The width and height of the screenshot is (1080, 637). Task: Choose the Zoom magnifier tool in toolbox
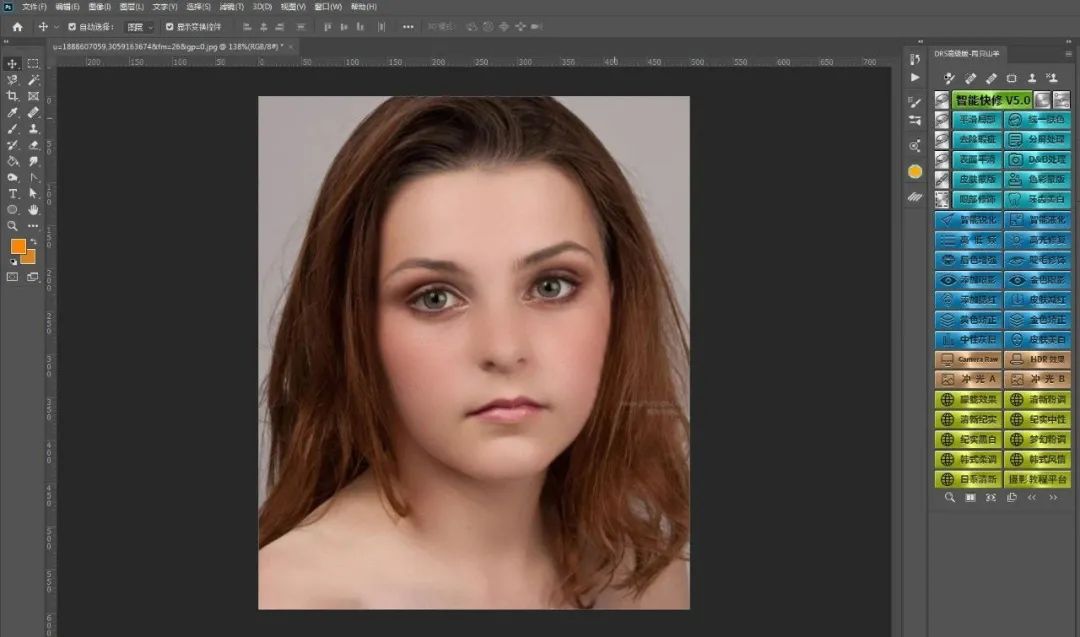coord(12,226)
